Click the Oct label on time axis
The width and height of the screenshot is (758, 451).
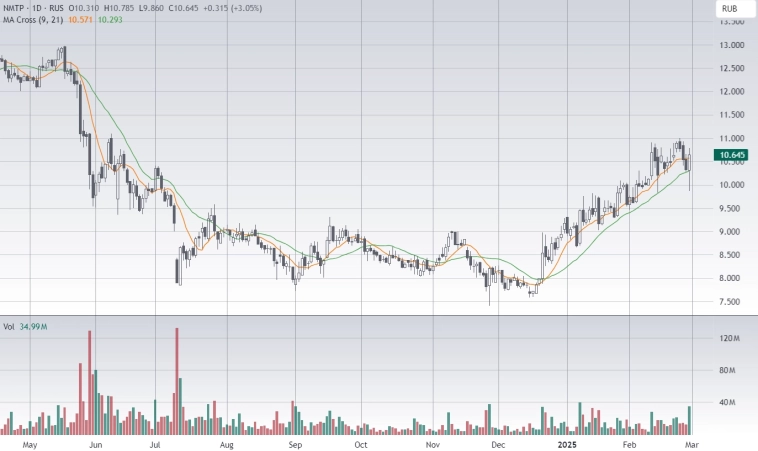(x=361, y=445)
